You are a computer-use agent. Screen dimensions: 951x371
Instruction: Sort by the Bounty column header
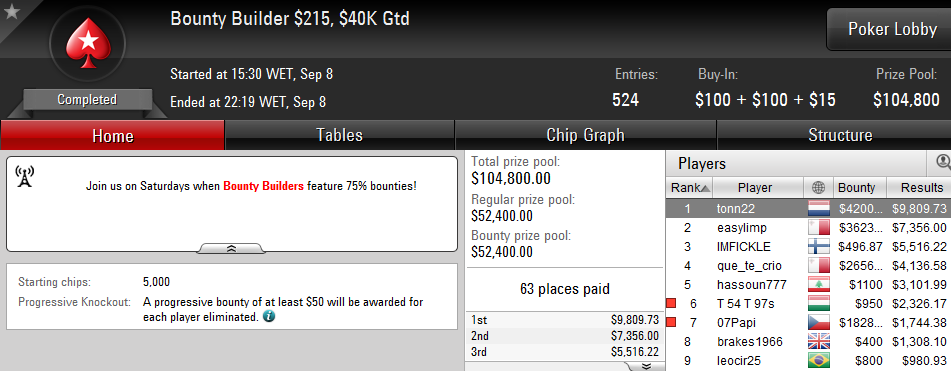[860, 188]
